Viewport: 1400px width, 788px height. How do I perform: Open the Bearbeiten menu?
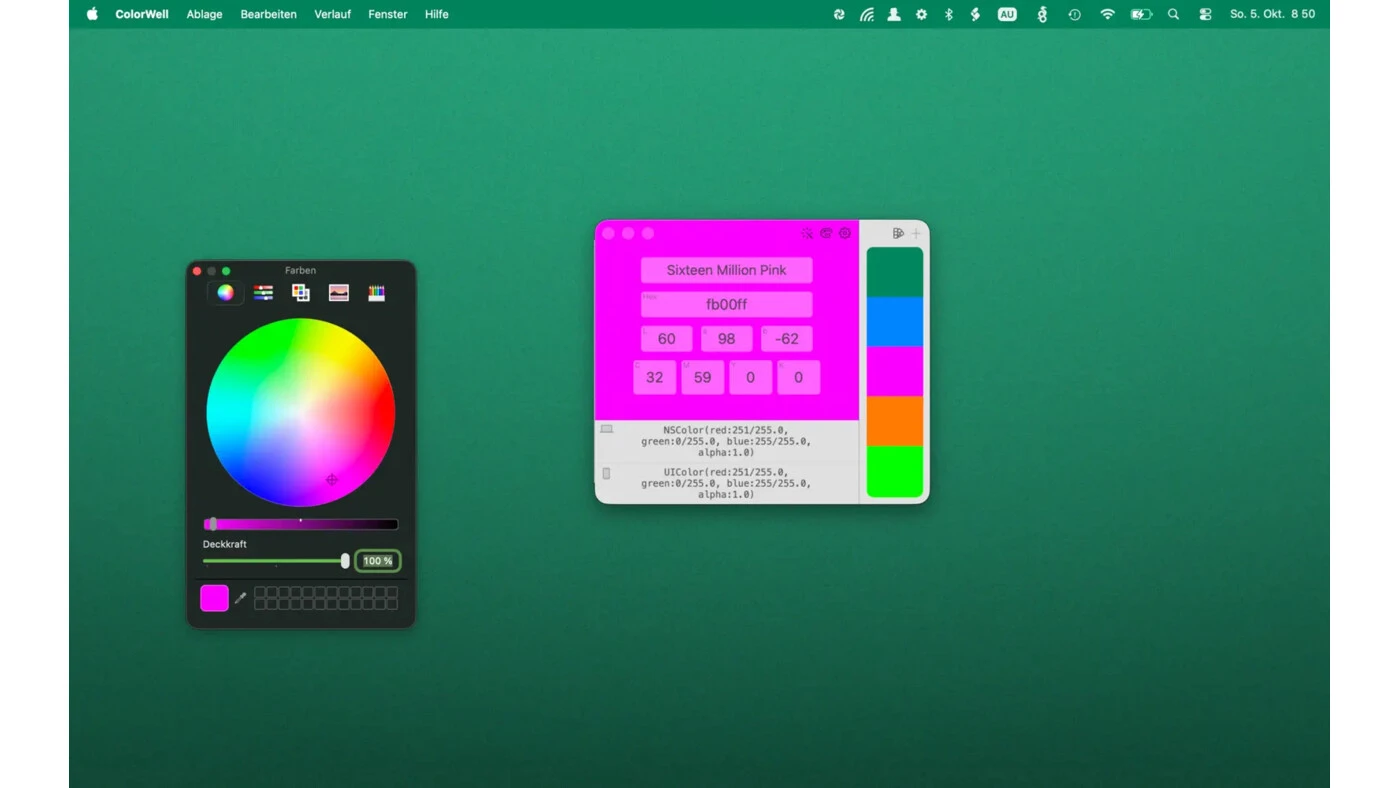(268, 14)
